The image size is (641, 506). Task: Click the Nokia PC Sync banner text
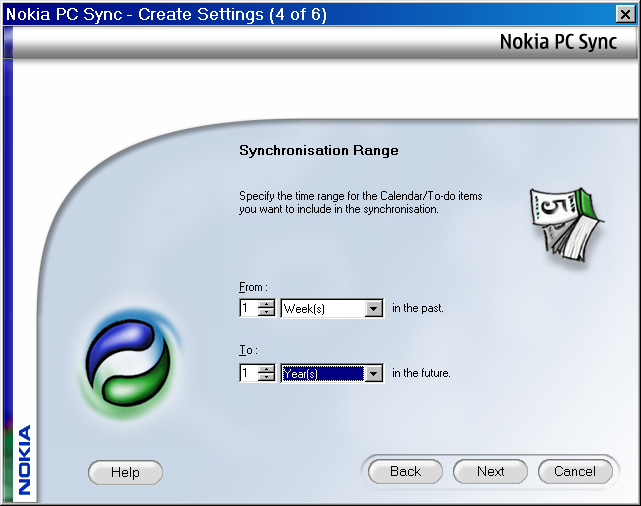(558, 42)
